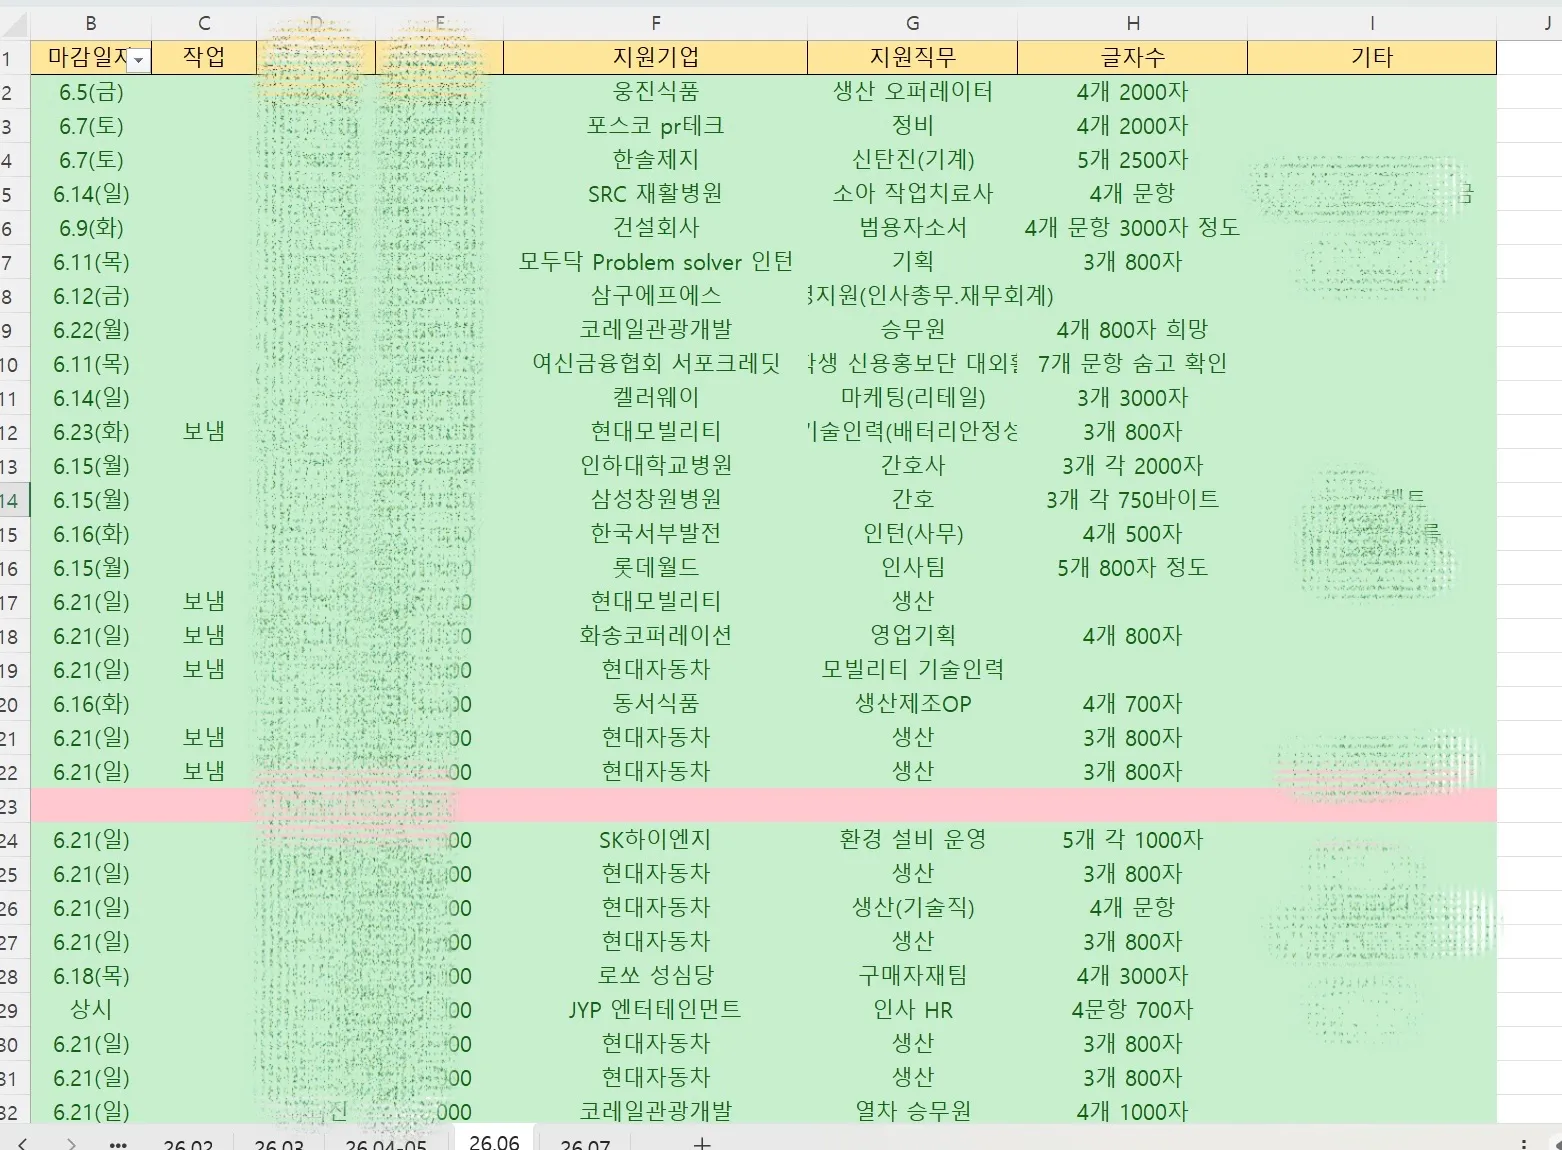This screenshot has width=1562, height=1150.
Task: Select the 상시 deadline cell
Action: pos(91,1010)
